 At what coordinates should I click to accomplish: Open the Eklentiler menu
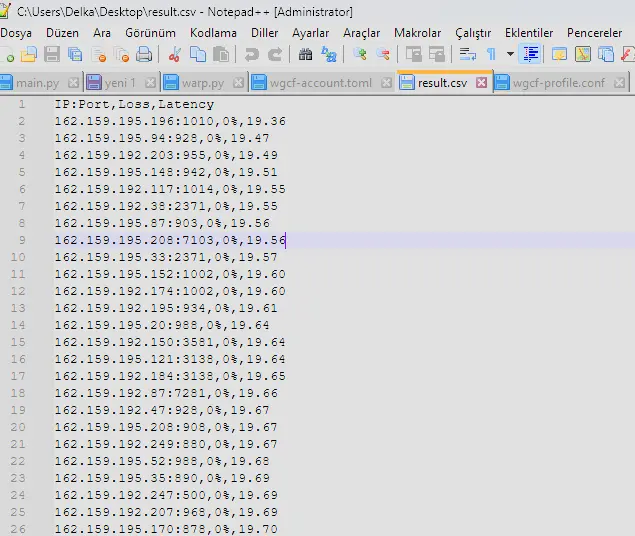click(529, 33)
